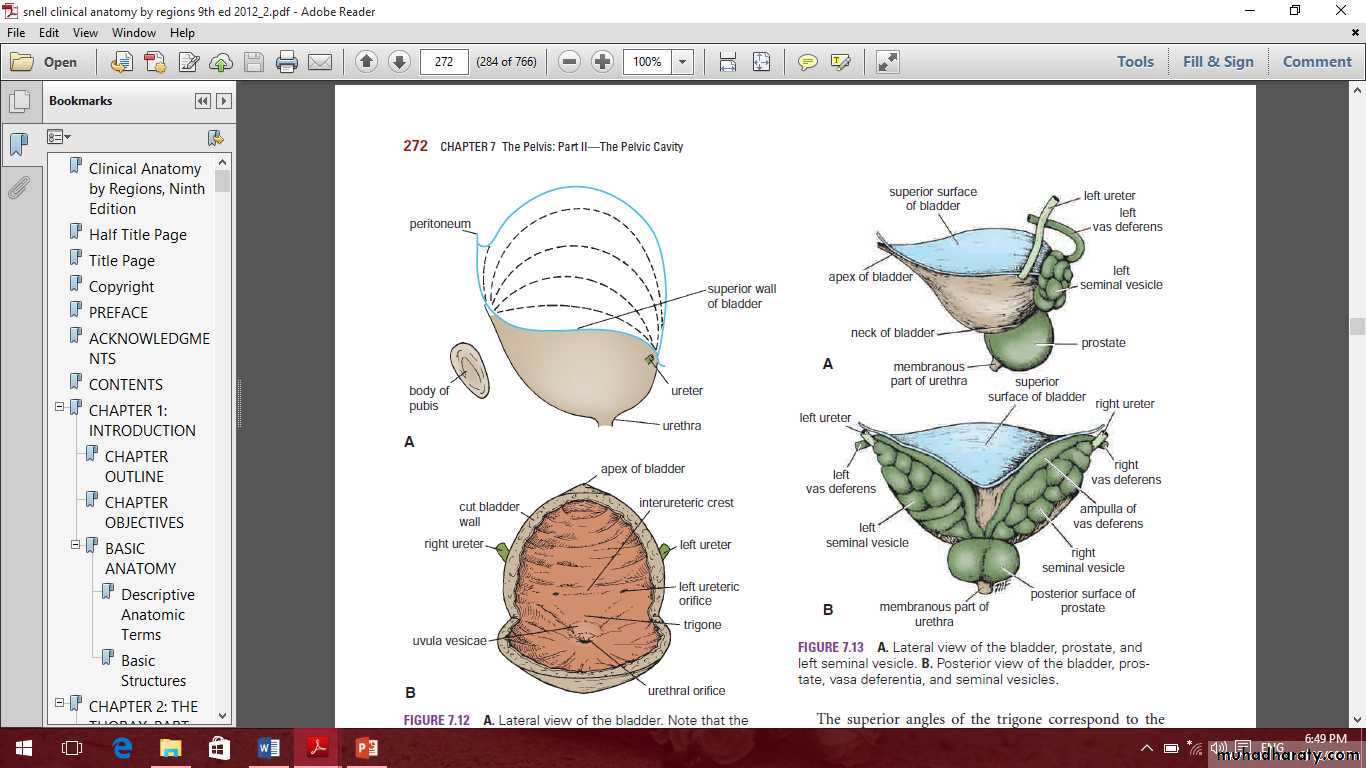Click the Print file icon
The image size is (1366, 768).
pyautogui.click(x=287, y=62)
